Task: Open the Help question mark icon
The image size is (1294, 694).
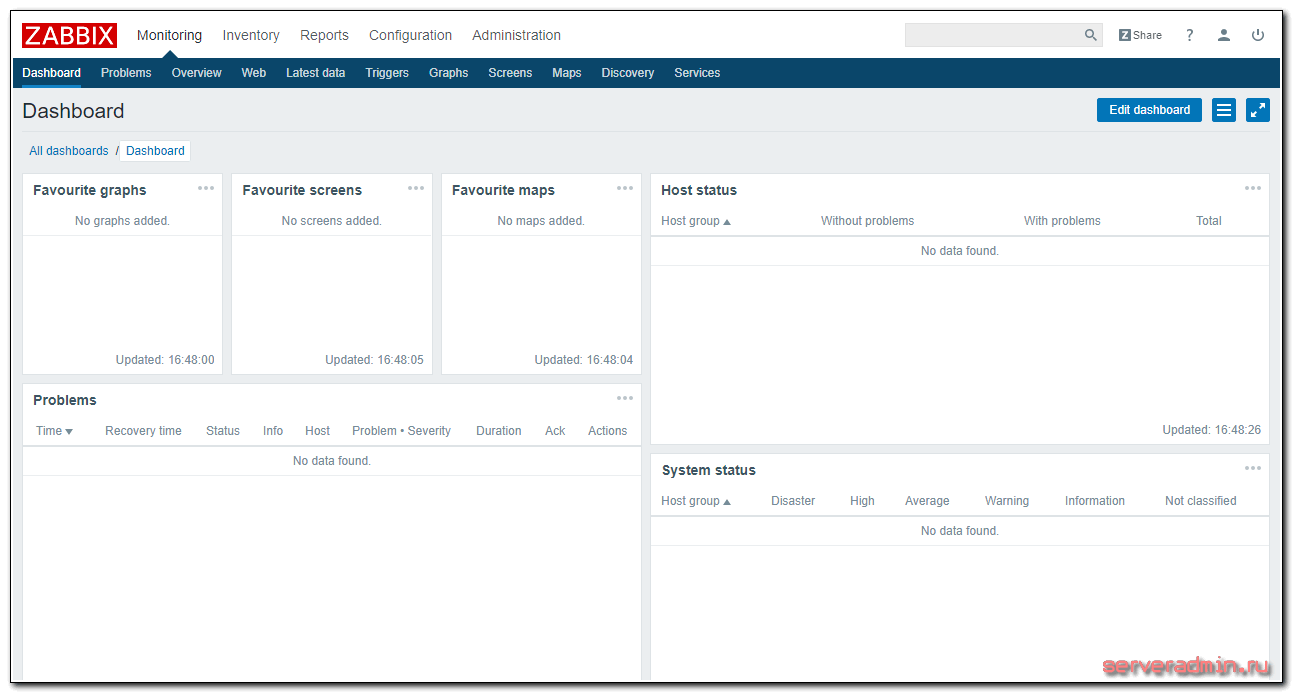Action: pyautogui.click(x=1189, y=35)
